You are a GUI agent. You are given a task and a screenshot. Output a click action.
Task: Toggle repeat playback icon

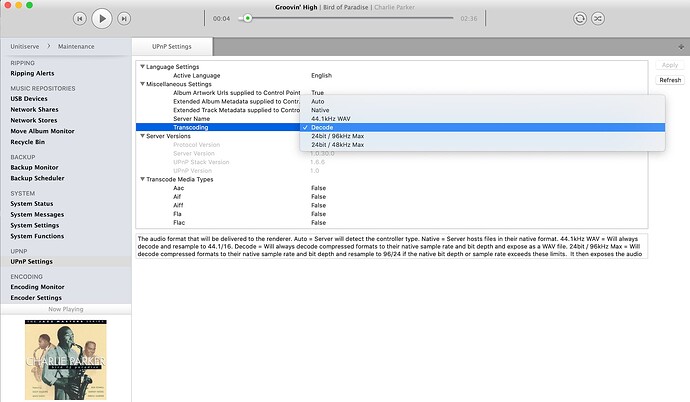tap(580, 18)
